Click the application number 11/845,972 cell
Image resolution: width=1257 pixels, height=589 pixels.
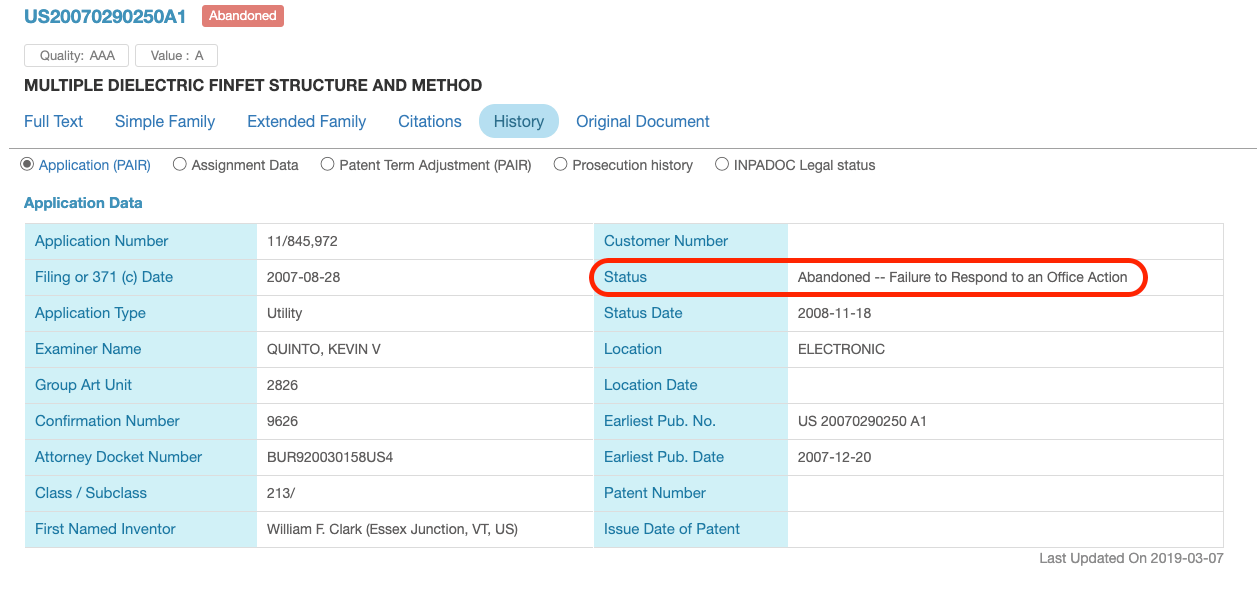[425, 241]
